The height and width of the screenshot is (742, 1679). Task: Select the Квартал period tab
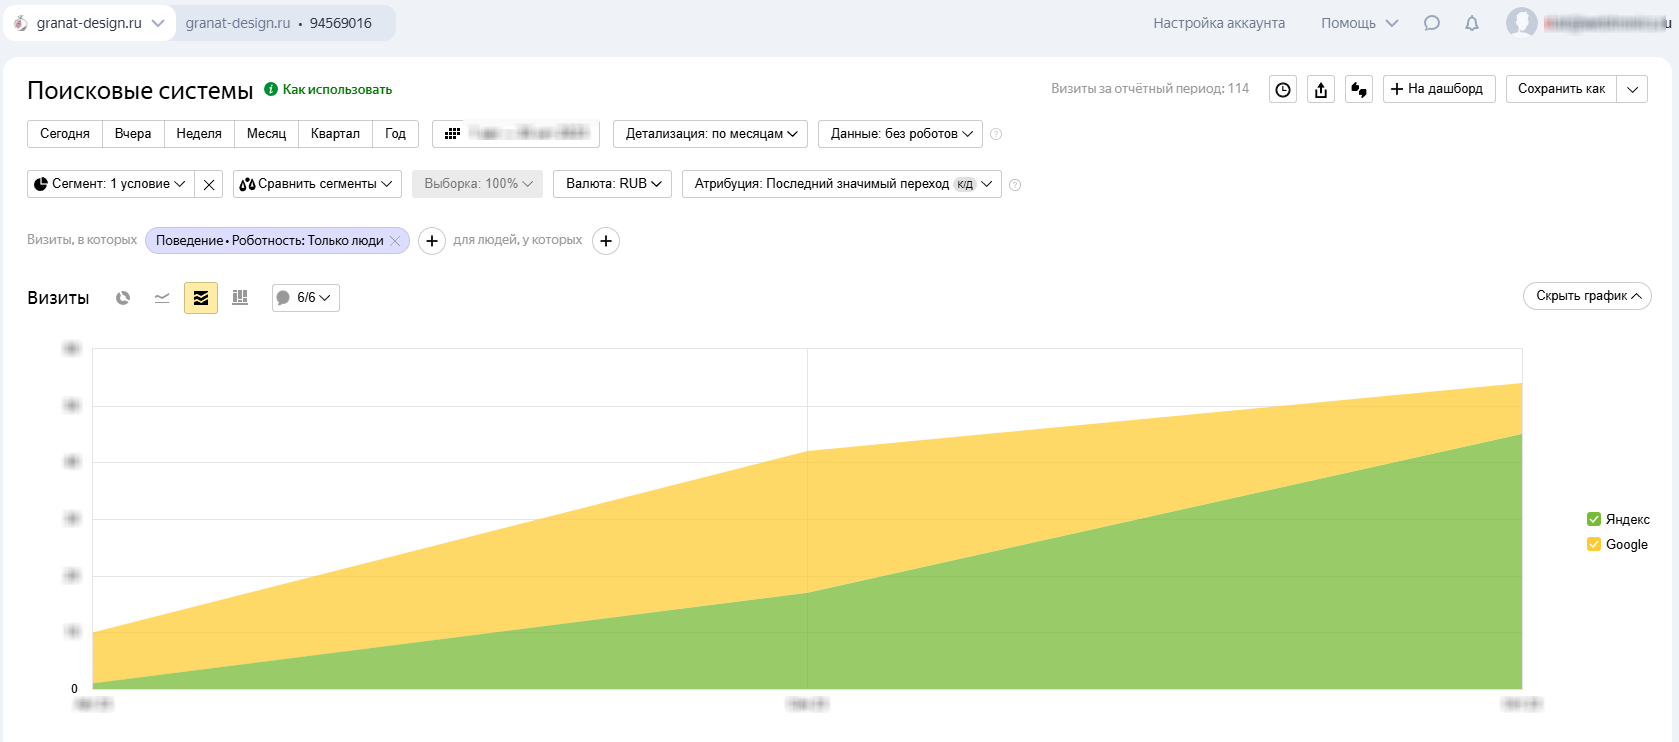pos(335,134)
